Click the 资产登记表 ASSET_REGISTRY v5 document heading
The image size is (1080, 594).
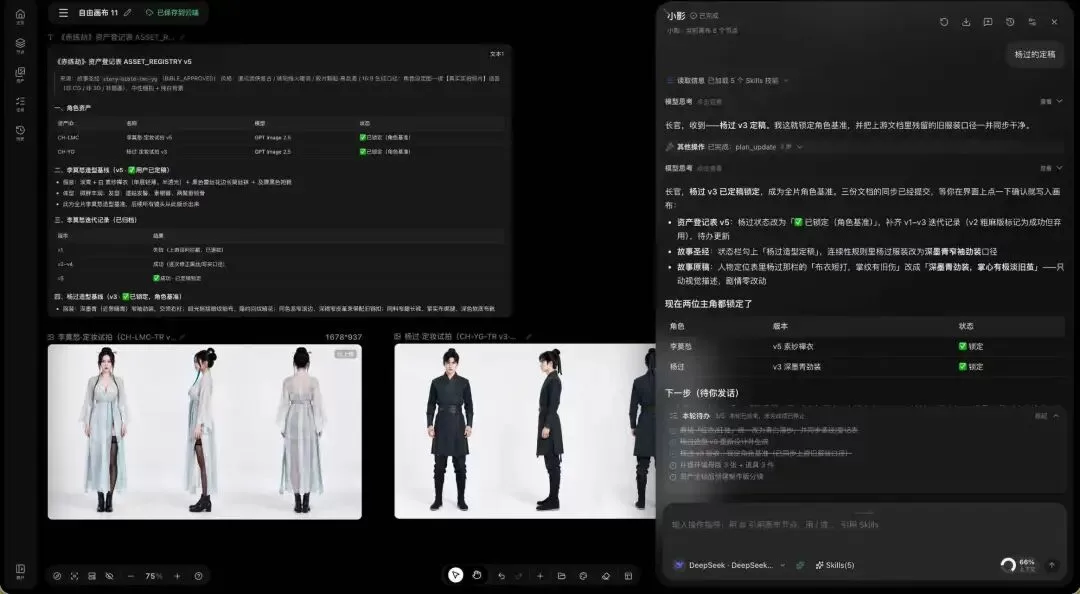(124, 61)
